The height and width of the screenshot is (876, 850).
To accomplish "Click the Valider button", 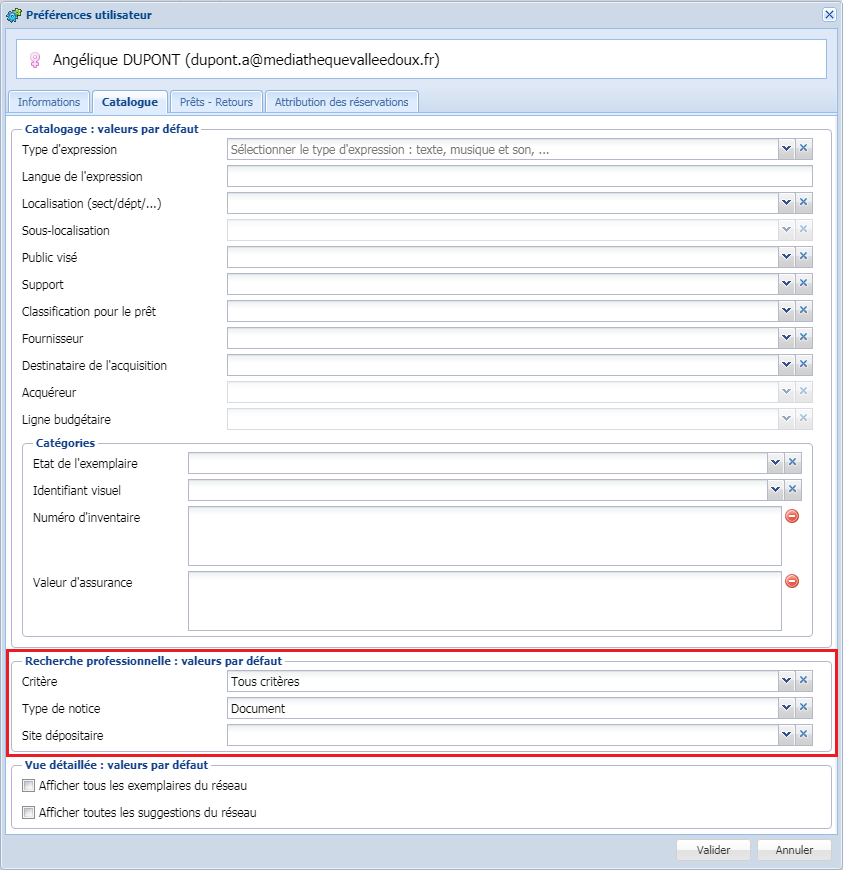I will (713, 850).
